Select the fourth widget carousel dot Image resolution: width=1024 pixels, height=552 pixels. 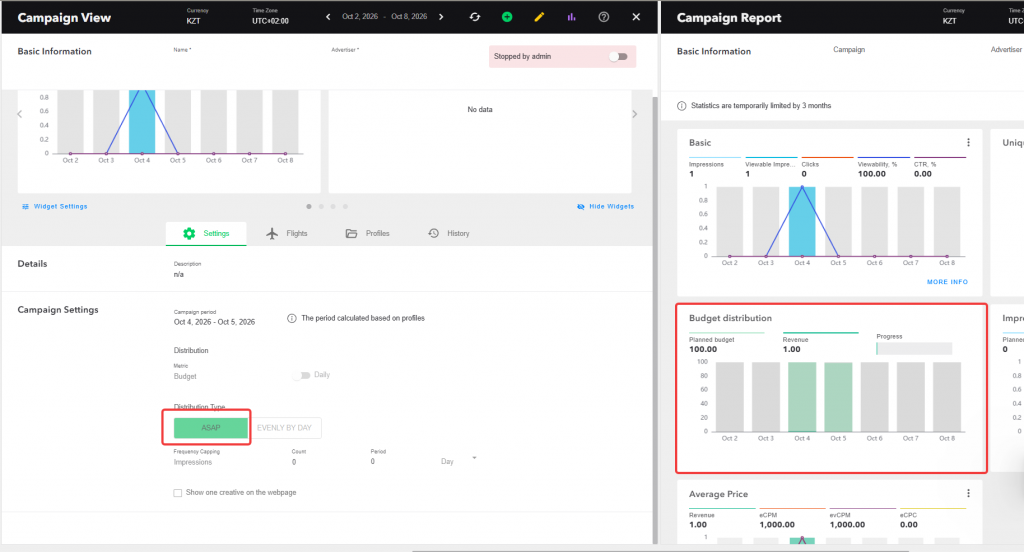345,206
